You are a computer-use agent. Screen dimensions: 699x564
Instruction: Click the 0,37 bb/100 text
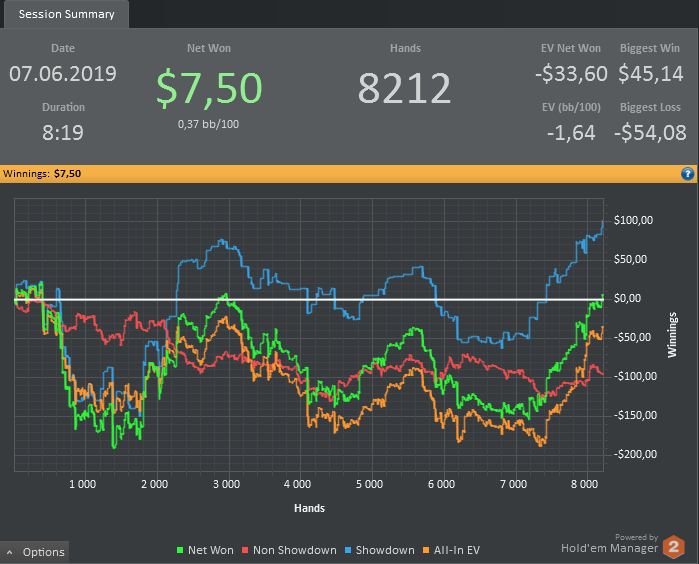pos(208,124)
